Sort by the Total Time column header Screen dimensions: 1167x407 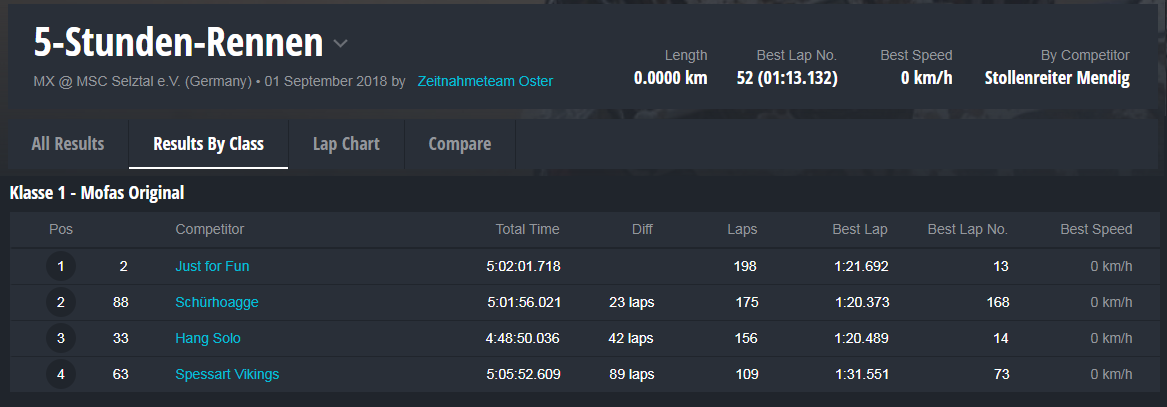pos(527,230)
